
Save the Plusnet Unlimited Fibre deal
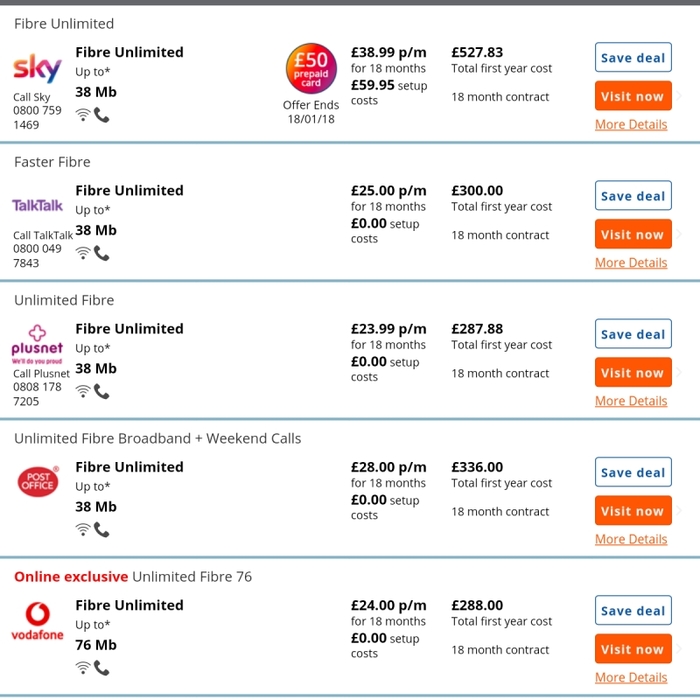(633, 334)
